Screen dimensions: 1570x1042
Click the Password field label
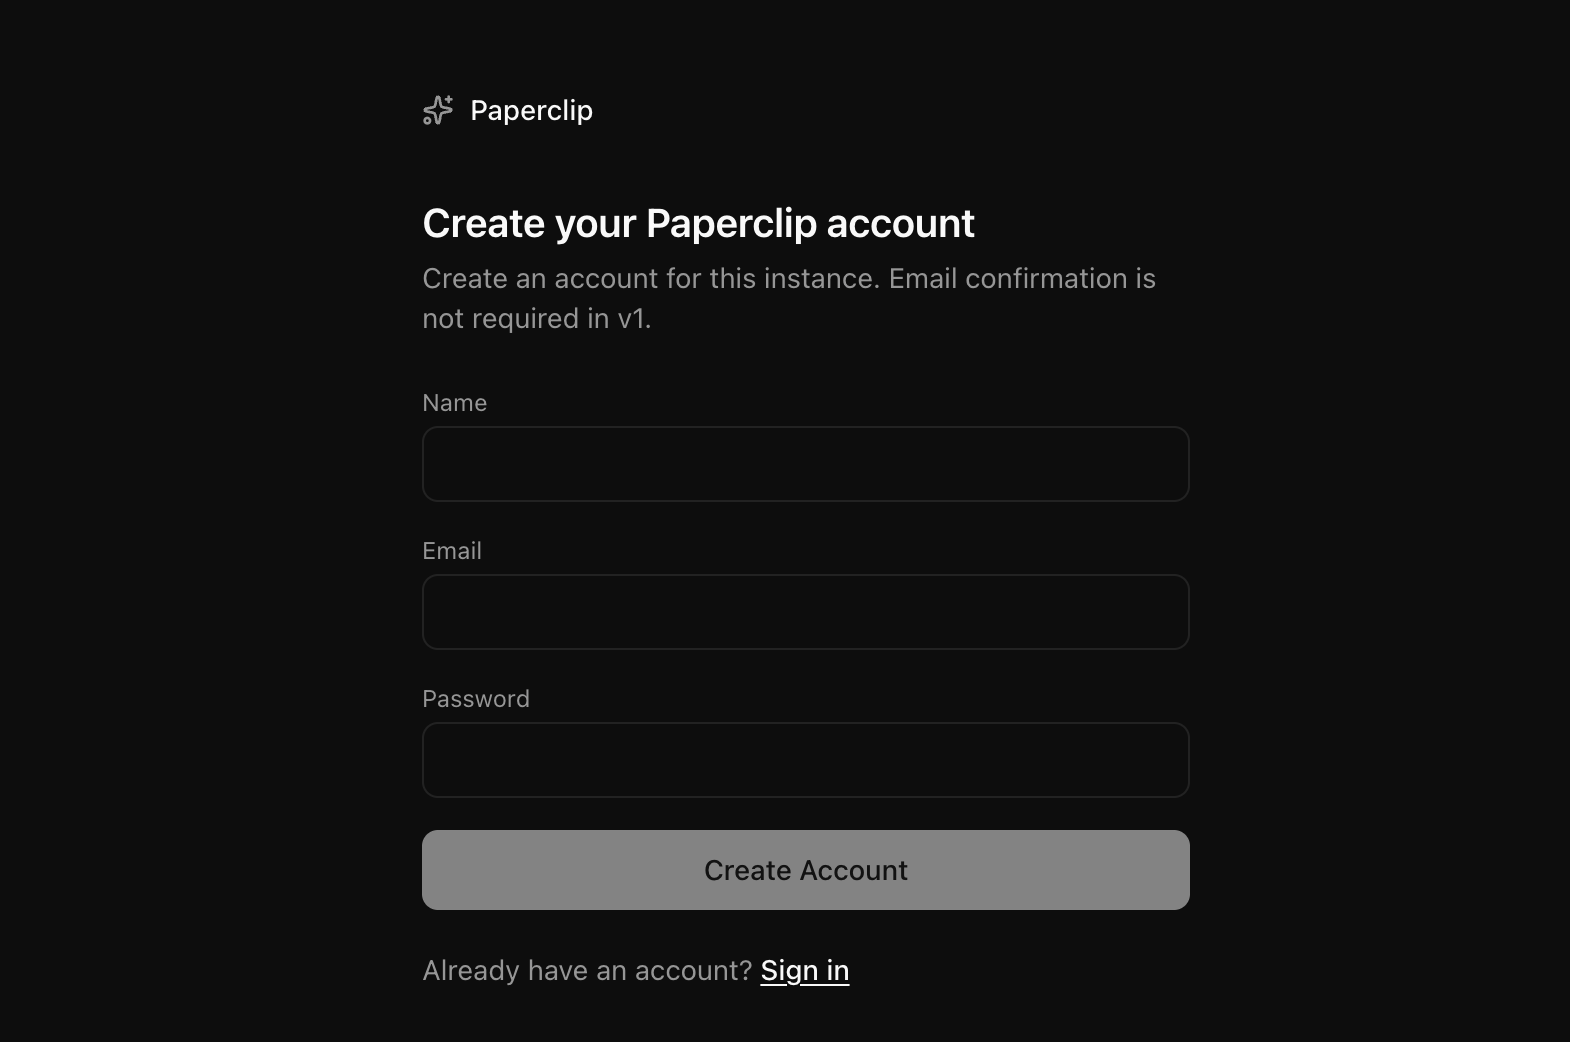tap(476, 698)
